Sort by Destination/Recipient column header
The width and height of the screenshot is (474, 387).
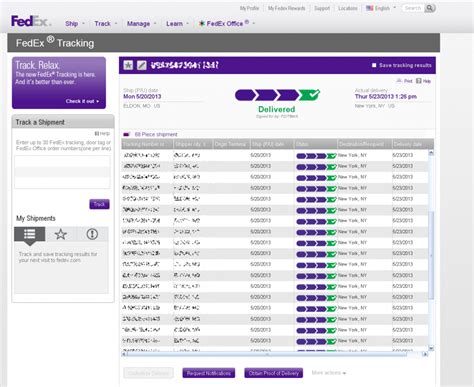364,144
